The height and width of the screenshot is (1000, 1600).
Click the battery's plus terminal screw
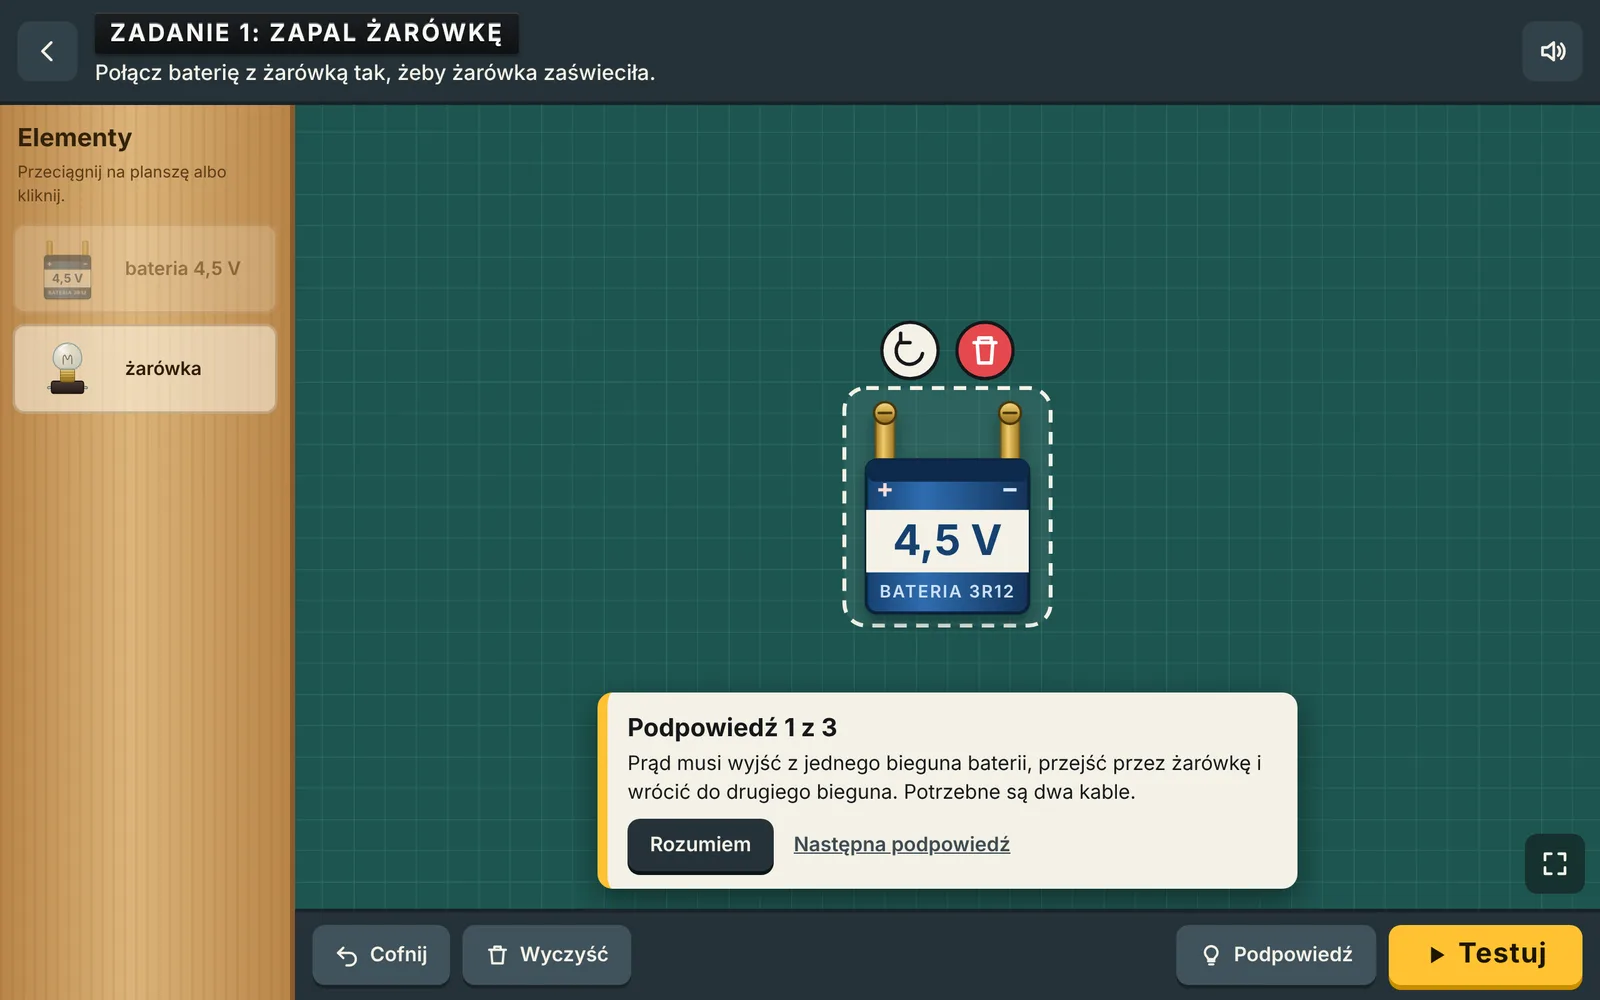[x=885, y=414]
